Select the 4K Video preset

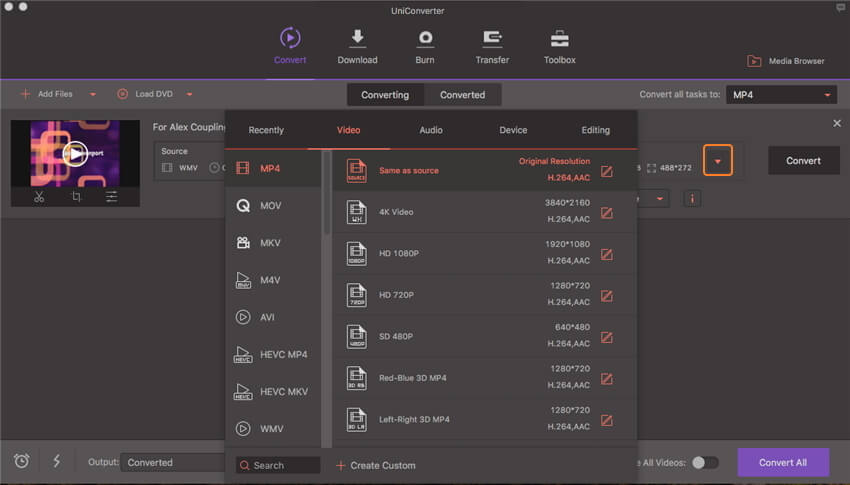[x=485, y=212]
